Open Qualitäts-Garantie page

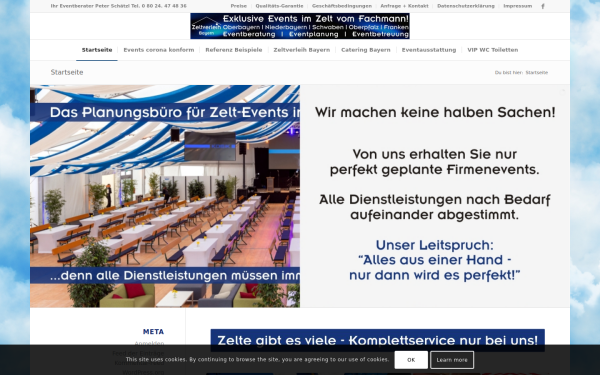pyautogui.click(x=279, y=6)
